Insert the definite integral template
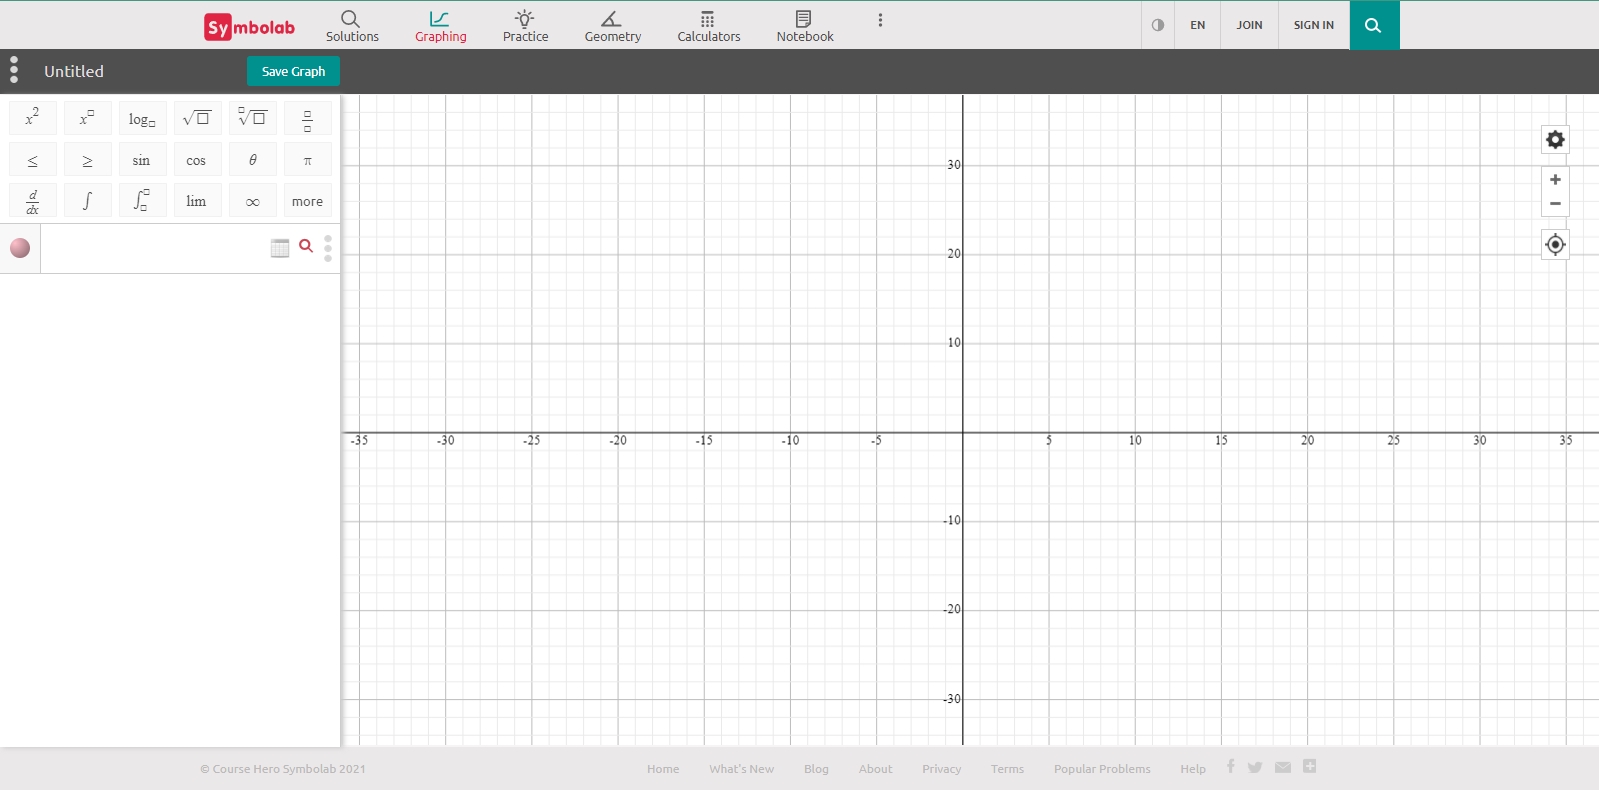The height and width of the screenshot is (790, 1599). tap(142, 201)
